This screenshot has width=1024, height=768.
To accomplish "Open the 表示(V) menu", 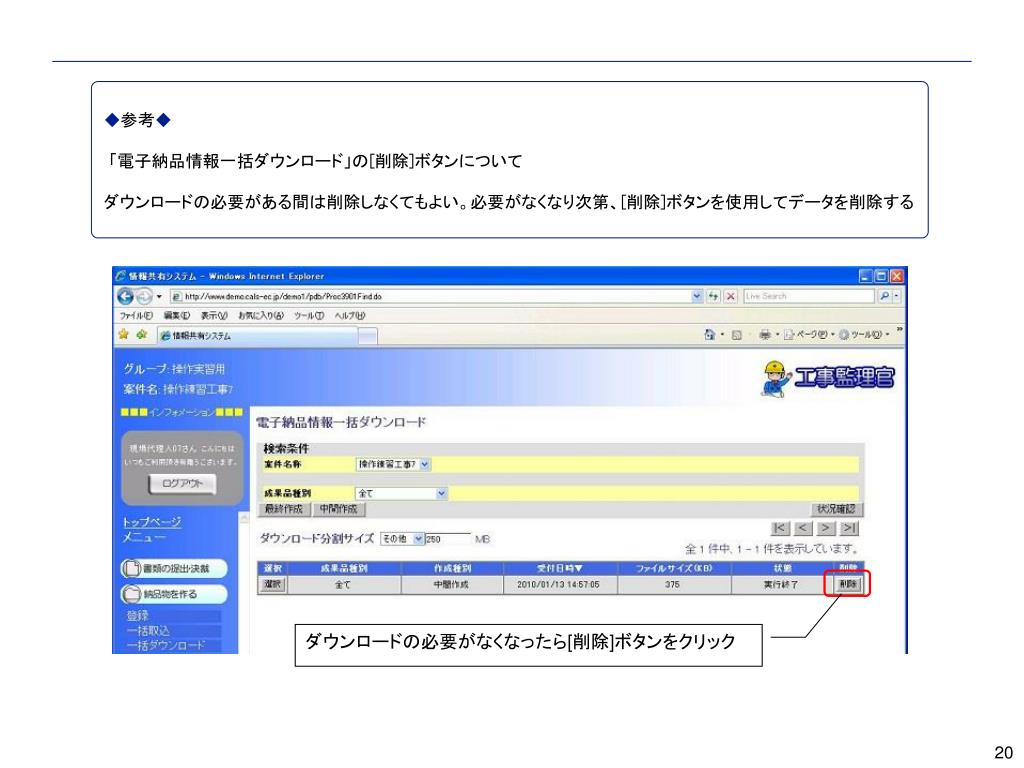I will (x=214, y=315).
